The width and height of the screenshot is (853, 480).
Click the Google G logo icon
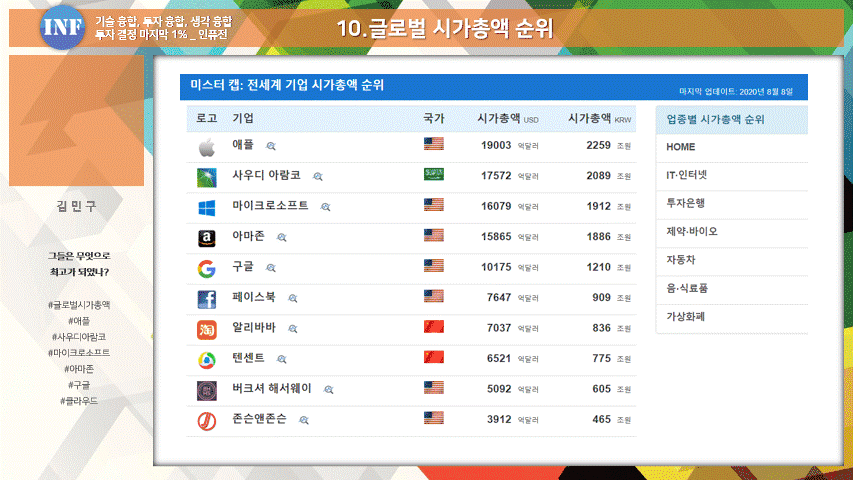(207, 269)
